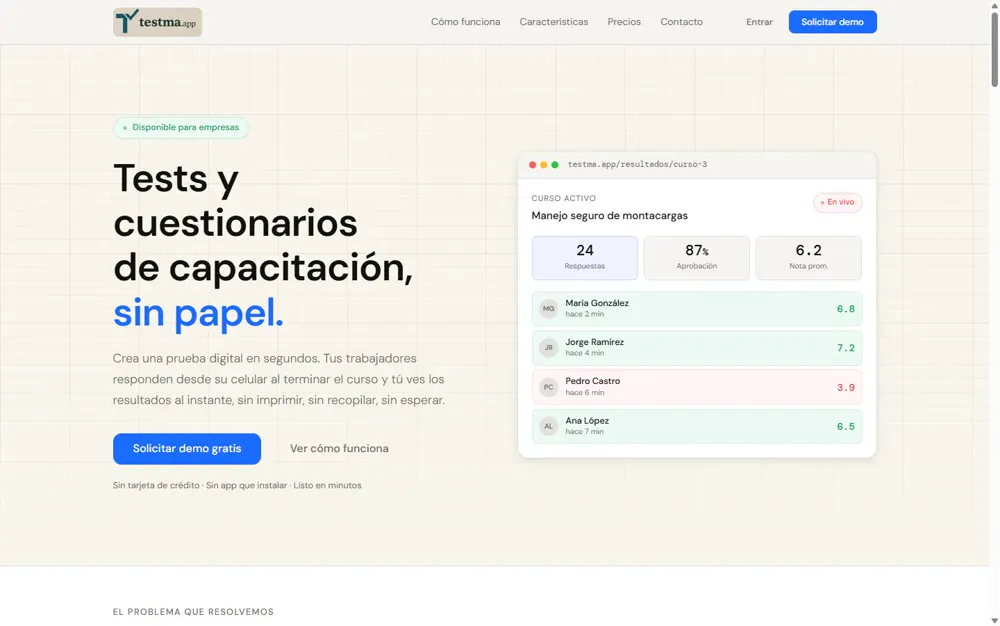Click the yellow window dot in mockup

coord(543,164)
